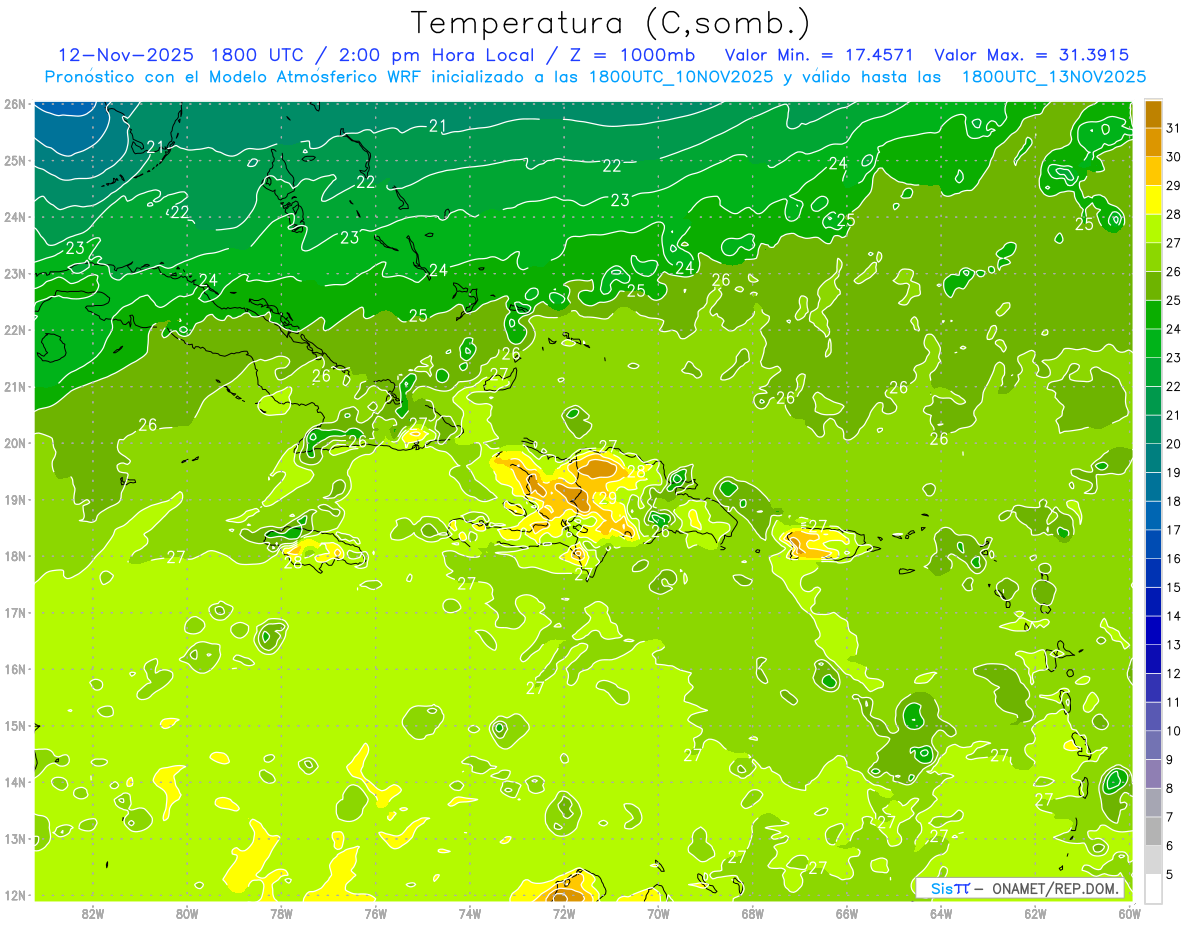
Task: Click the 25N latitude axis label
Action: point(15,161)
